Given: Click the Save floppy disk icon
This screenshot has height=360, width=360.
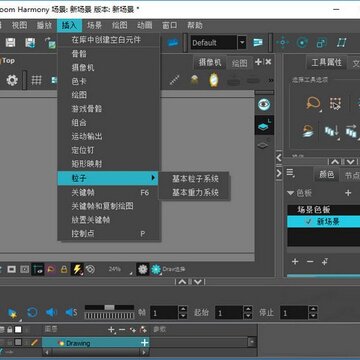Looking at the screenshot, I should tap(10, 43).
